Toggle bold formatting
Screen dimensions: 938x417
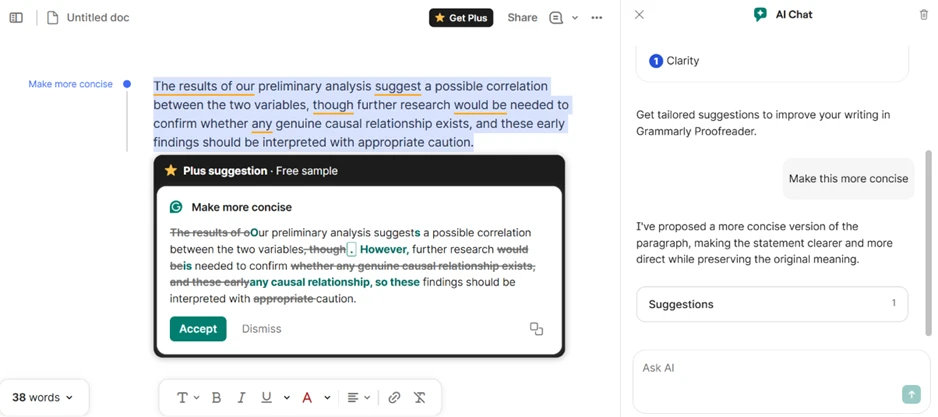tap(217, 397)
